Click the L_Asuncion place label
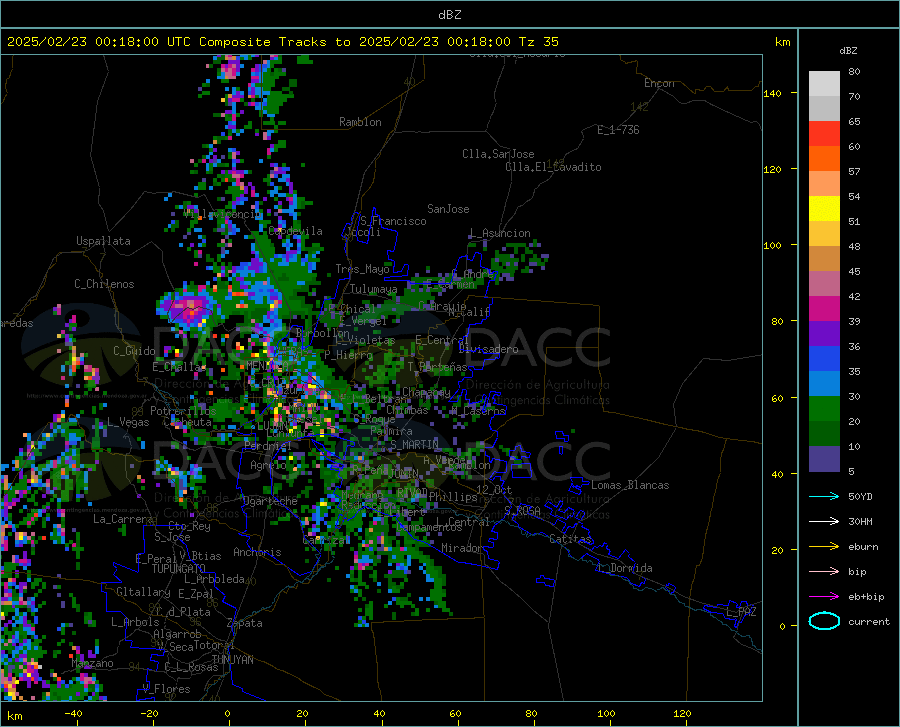This screenshot has height=727, width=900. click(x=500, y=233)
